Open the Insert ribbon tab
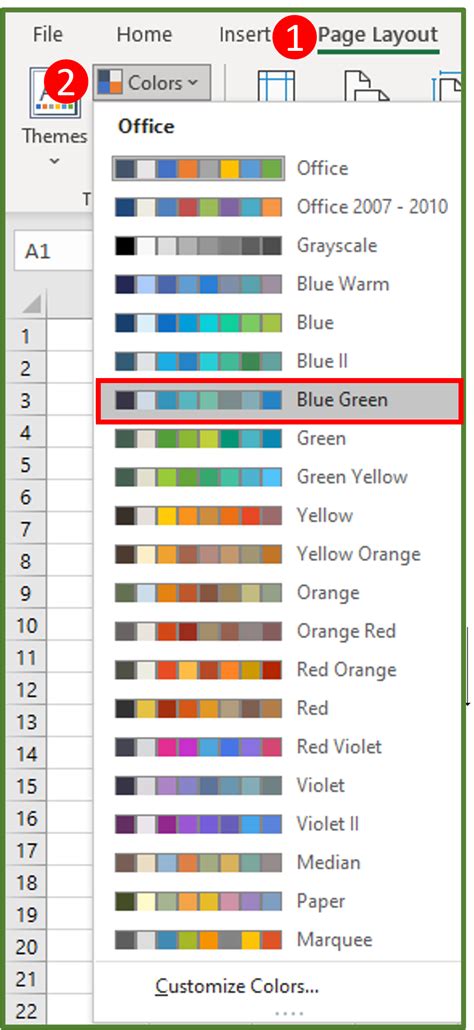The image size is (474, 1030). (x=245, y=34)
